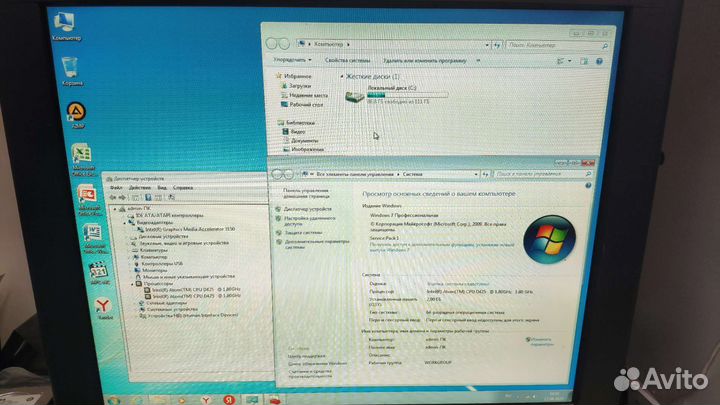This screenshot has height=405, width=720.
Task: Select Библиотеки in navigation pane
Action: pyautogui.click(x=300, y=123)
